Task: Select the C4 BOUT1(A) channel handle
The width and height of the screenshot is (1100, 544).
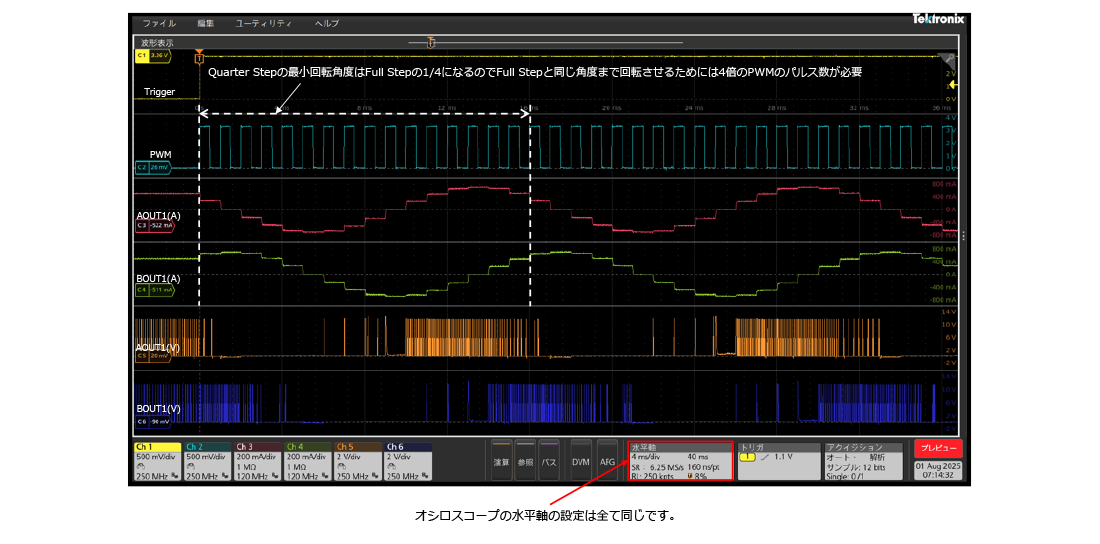Action: pos(155,290)
